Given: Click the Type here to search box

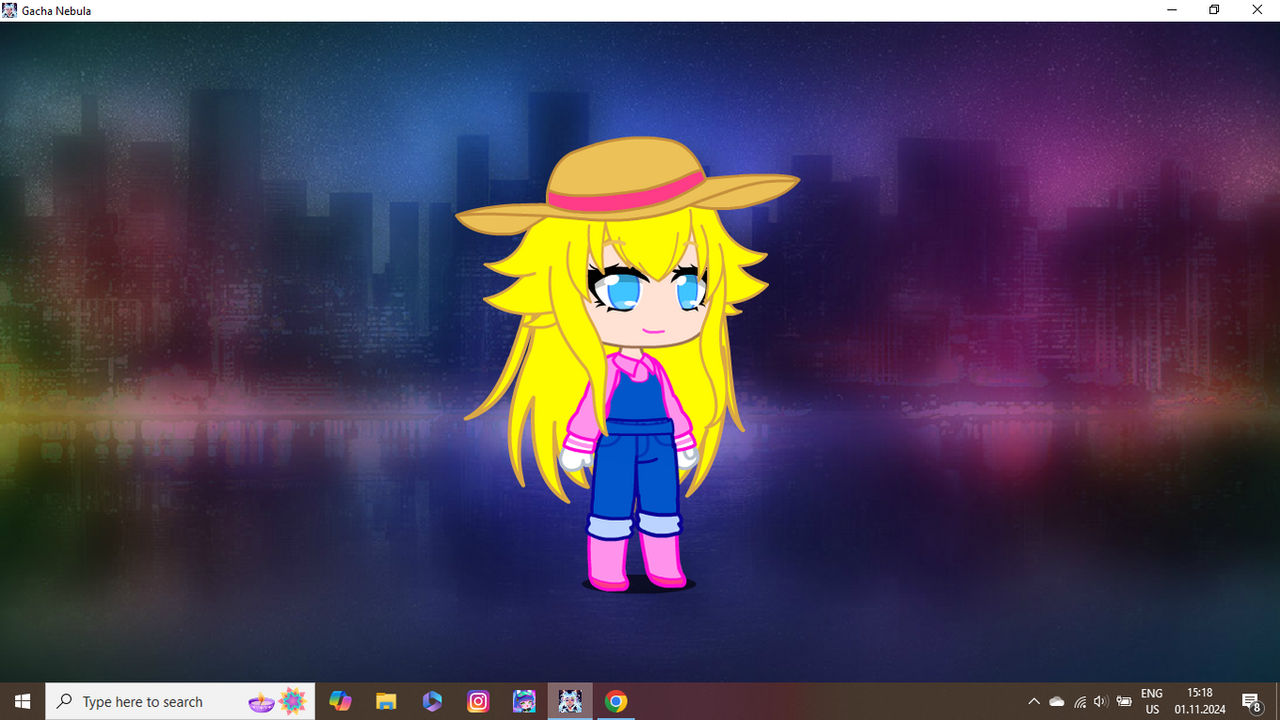Looking at the screenshot, I should [180, 702].
